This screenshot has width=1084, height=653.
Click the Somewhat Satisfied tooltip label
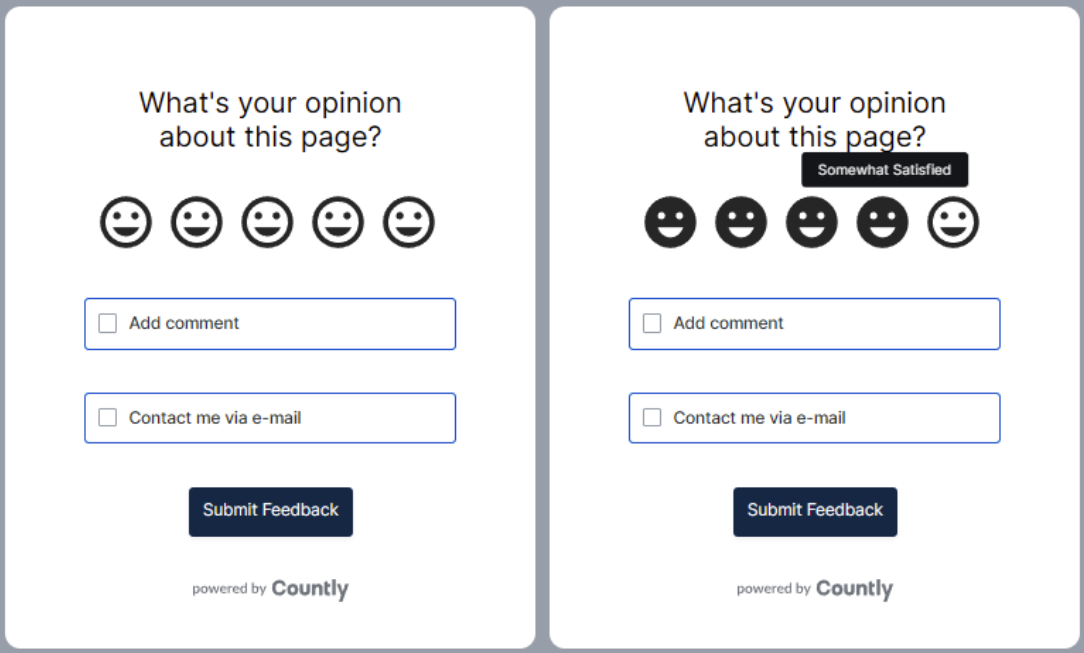[885, 170]
